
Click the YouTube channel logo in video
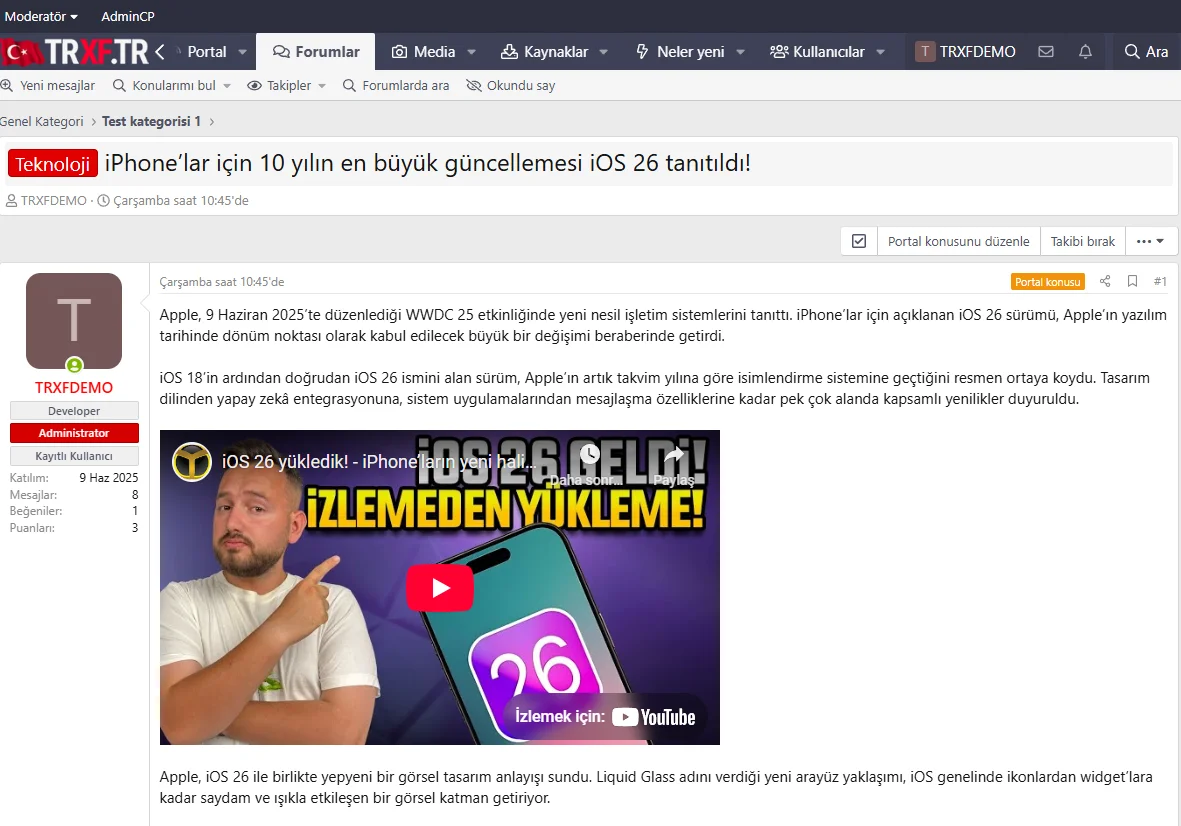192,462
